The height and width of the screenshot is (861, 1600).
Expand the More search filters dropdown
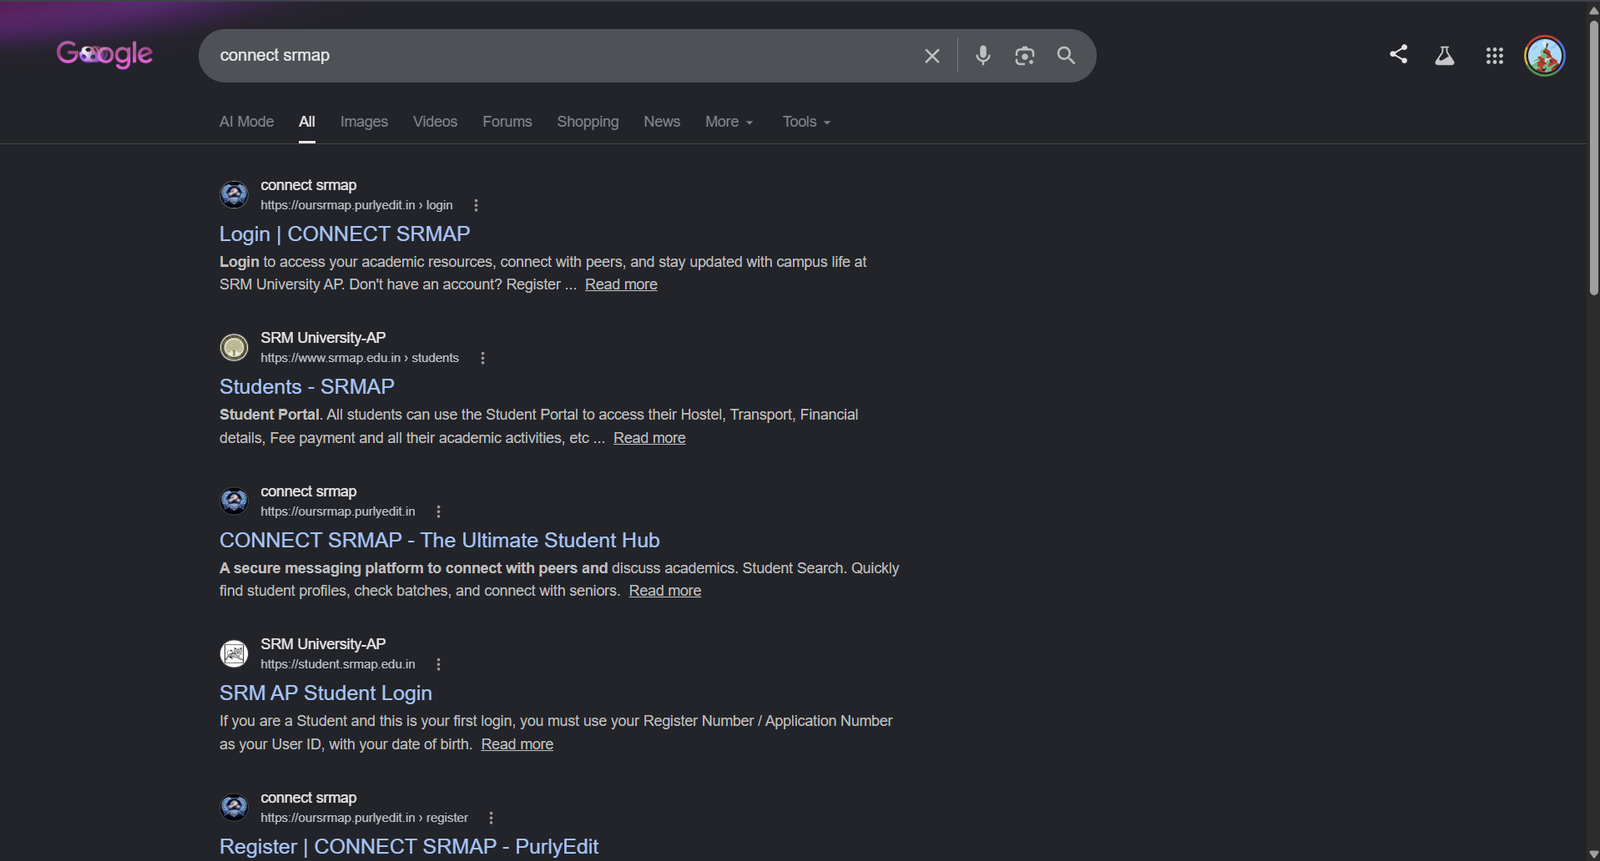click(x=729, y=122)
